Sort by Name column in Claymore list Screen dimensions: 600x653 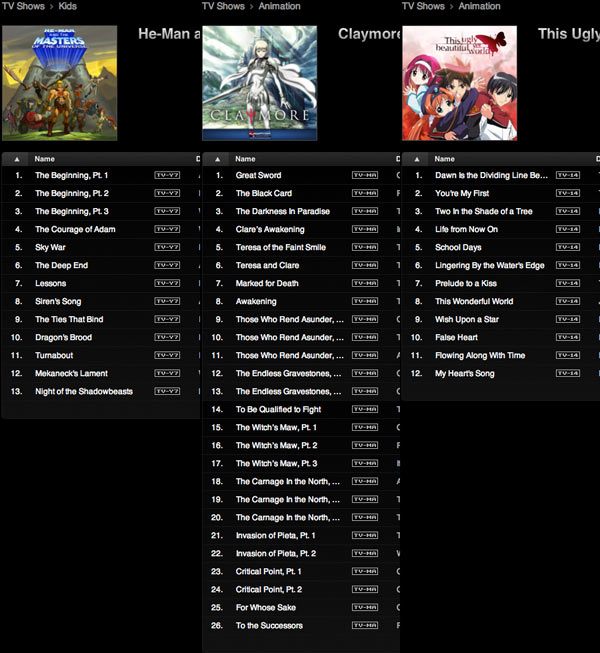coord(246,158)
